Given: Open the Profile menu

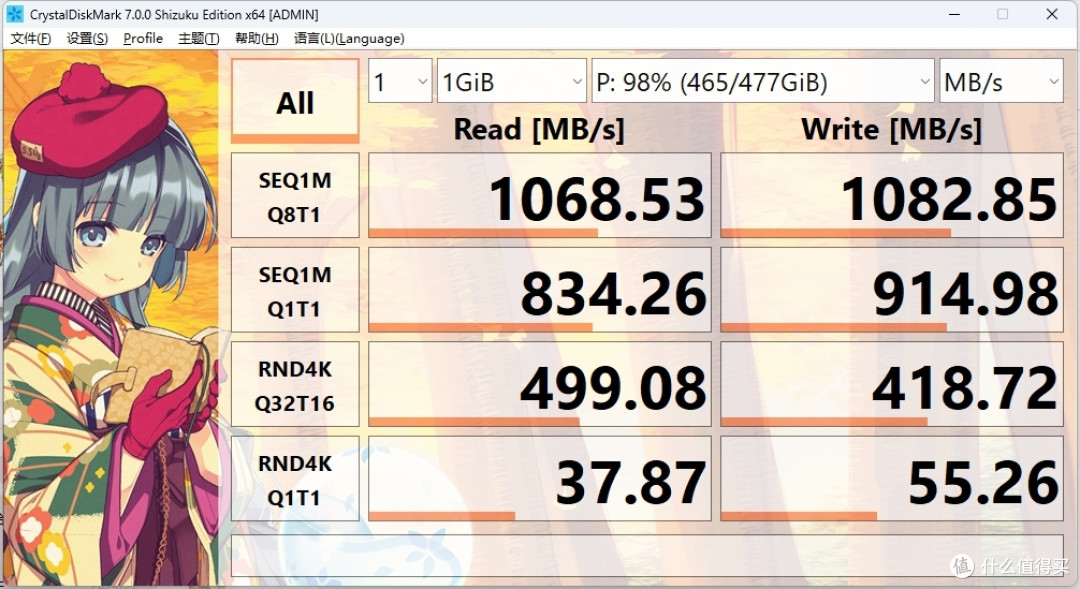Looking at the screenshot, I should (x=143, y=39).
